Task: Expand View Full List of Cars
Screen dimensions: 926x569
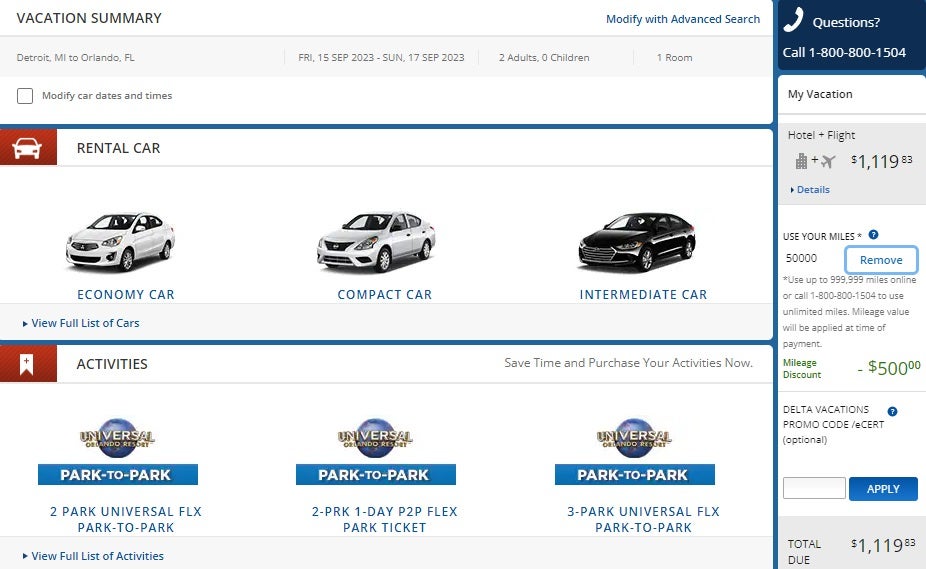Action: [x=85, y=323]
